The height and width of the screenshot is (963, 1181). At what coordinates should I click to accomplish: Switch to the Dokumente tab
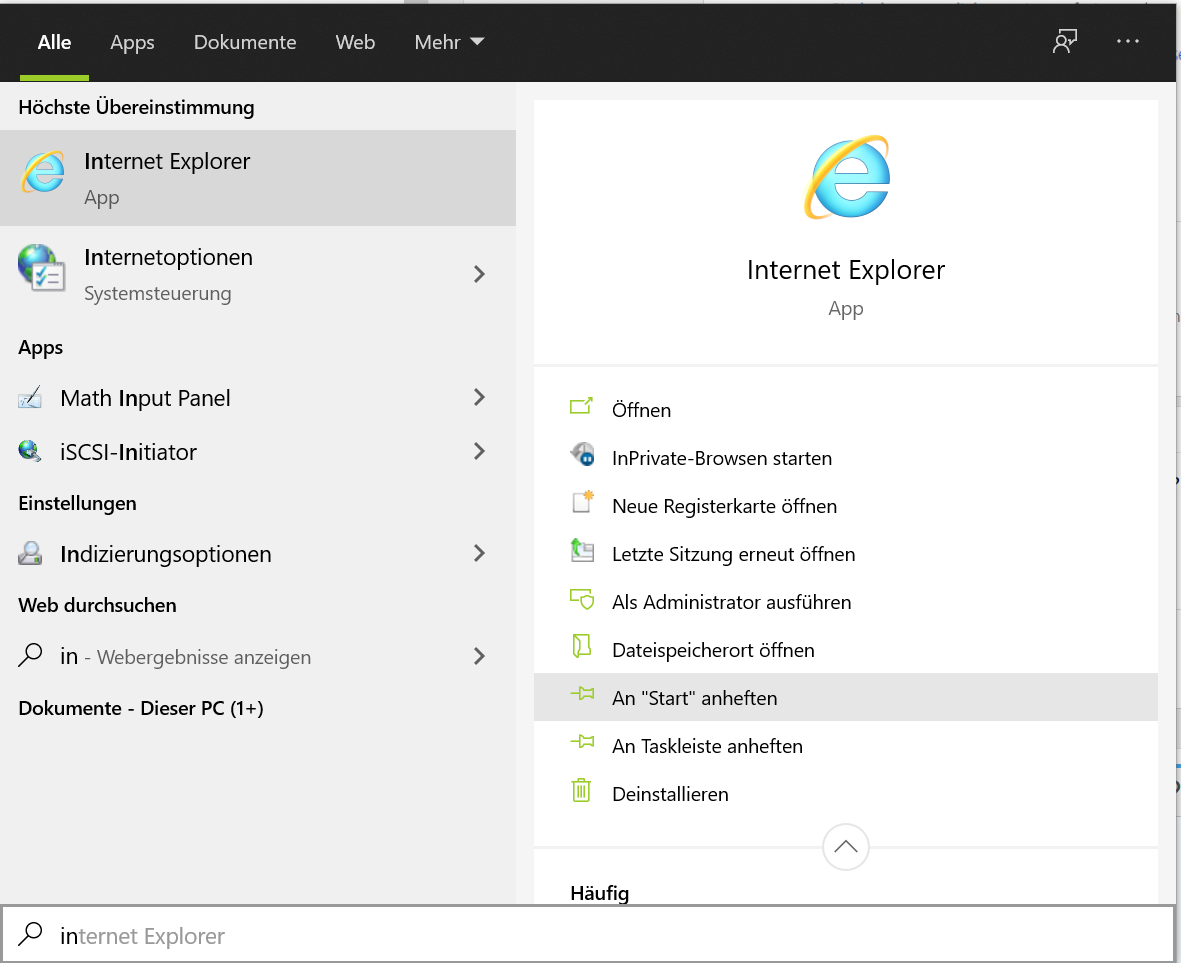[x=245, y=42]
